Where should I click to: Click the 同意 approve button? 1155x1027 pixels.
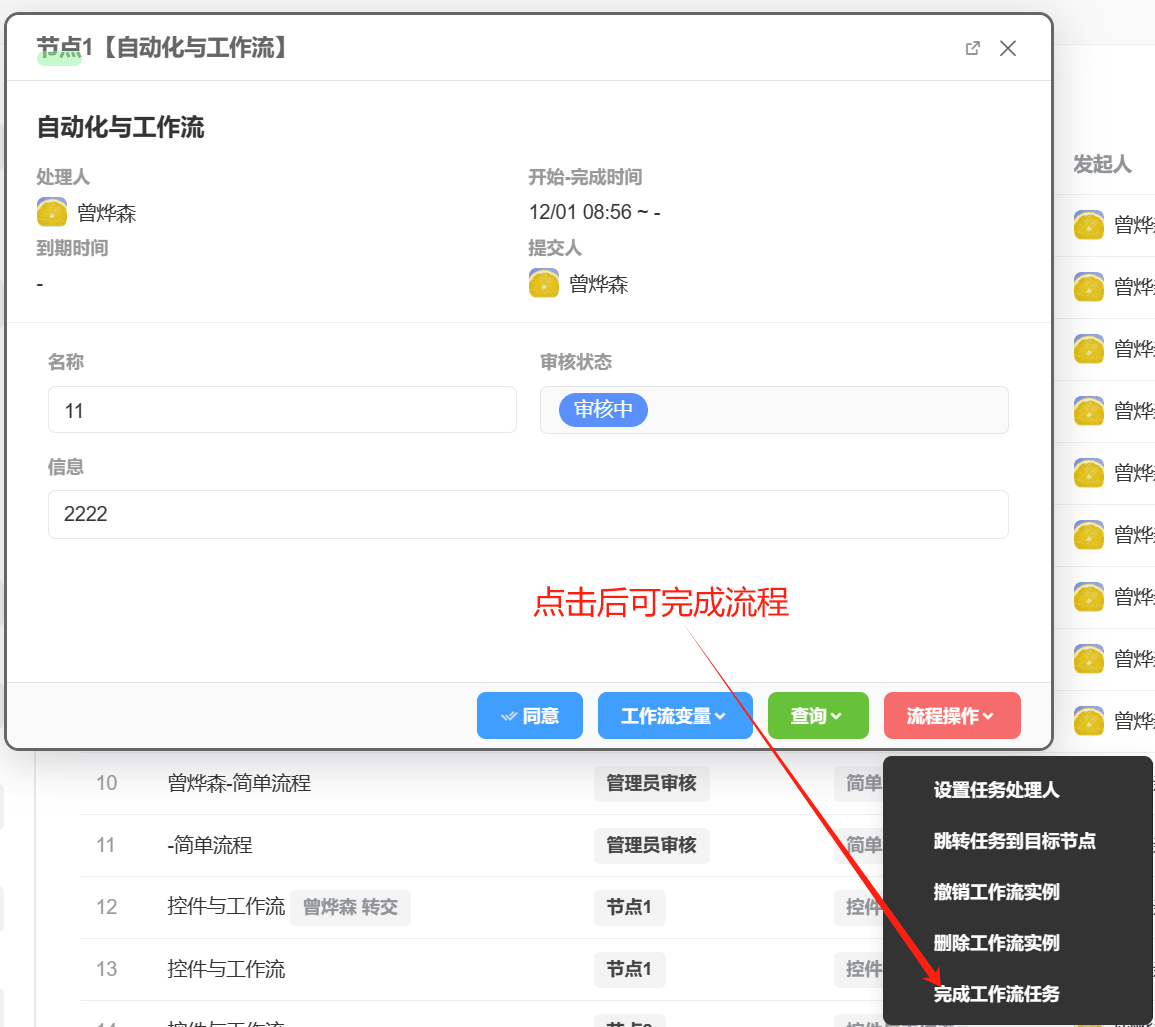click(x=529, y=716)
